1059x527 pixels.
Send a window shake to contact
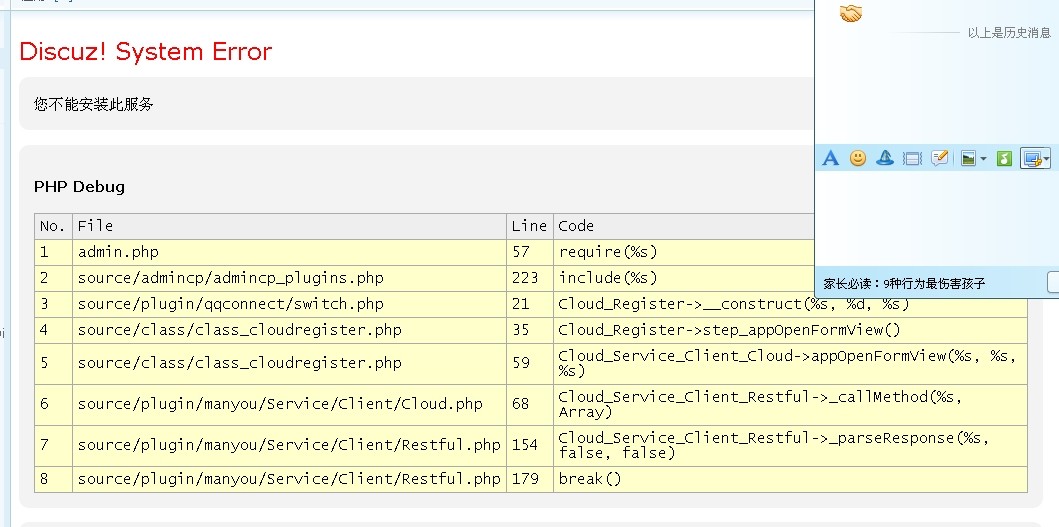pyautogui.click(x=912, y=159)
